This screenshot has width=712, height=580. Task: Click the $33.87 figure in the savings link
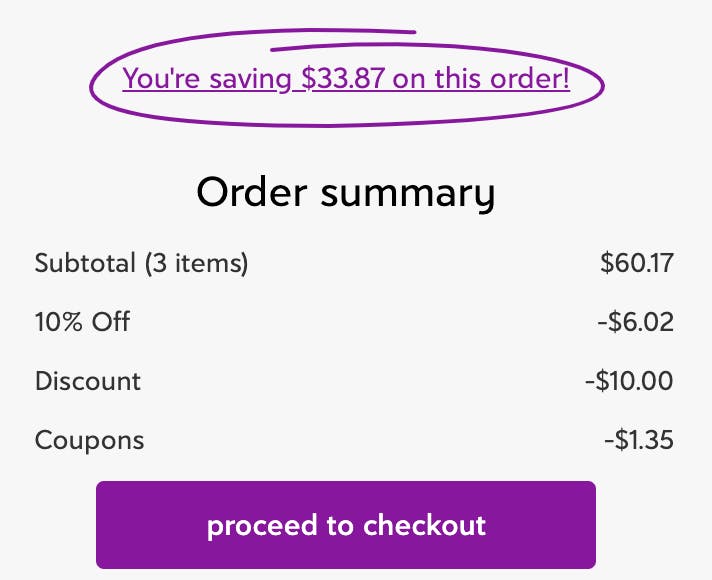[x=343, y=78]
